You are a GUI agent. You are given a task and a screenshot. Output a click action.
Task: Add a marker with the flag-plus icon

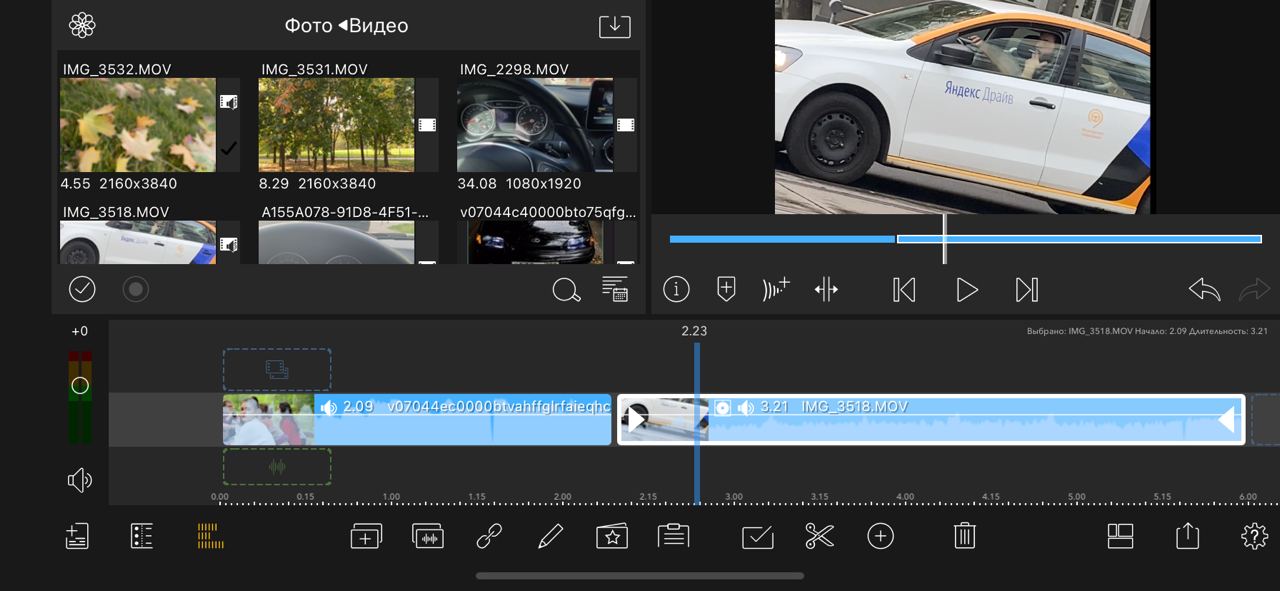tap(727, 290)
